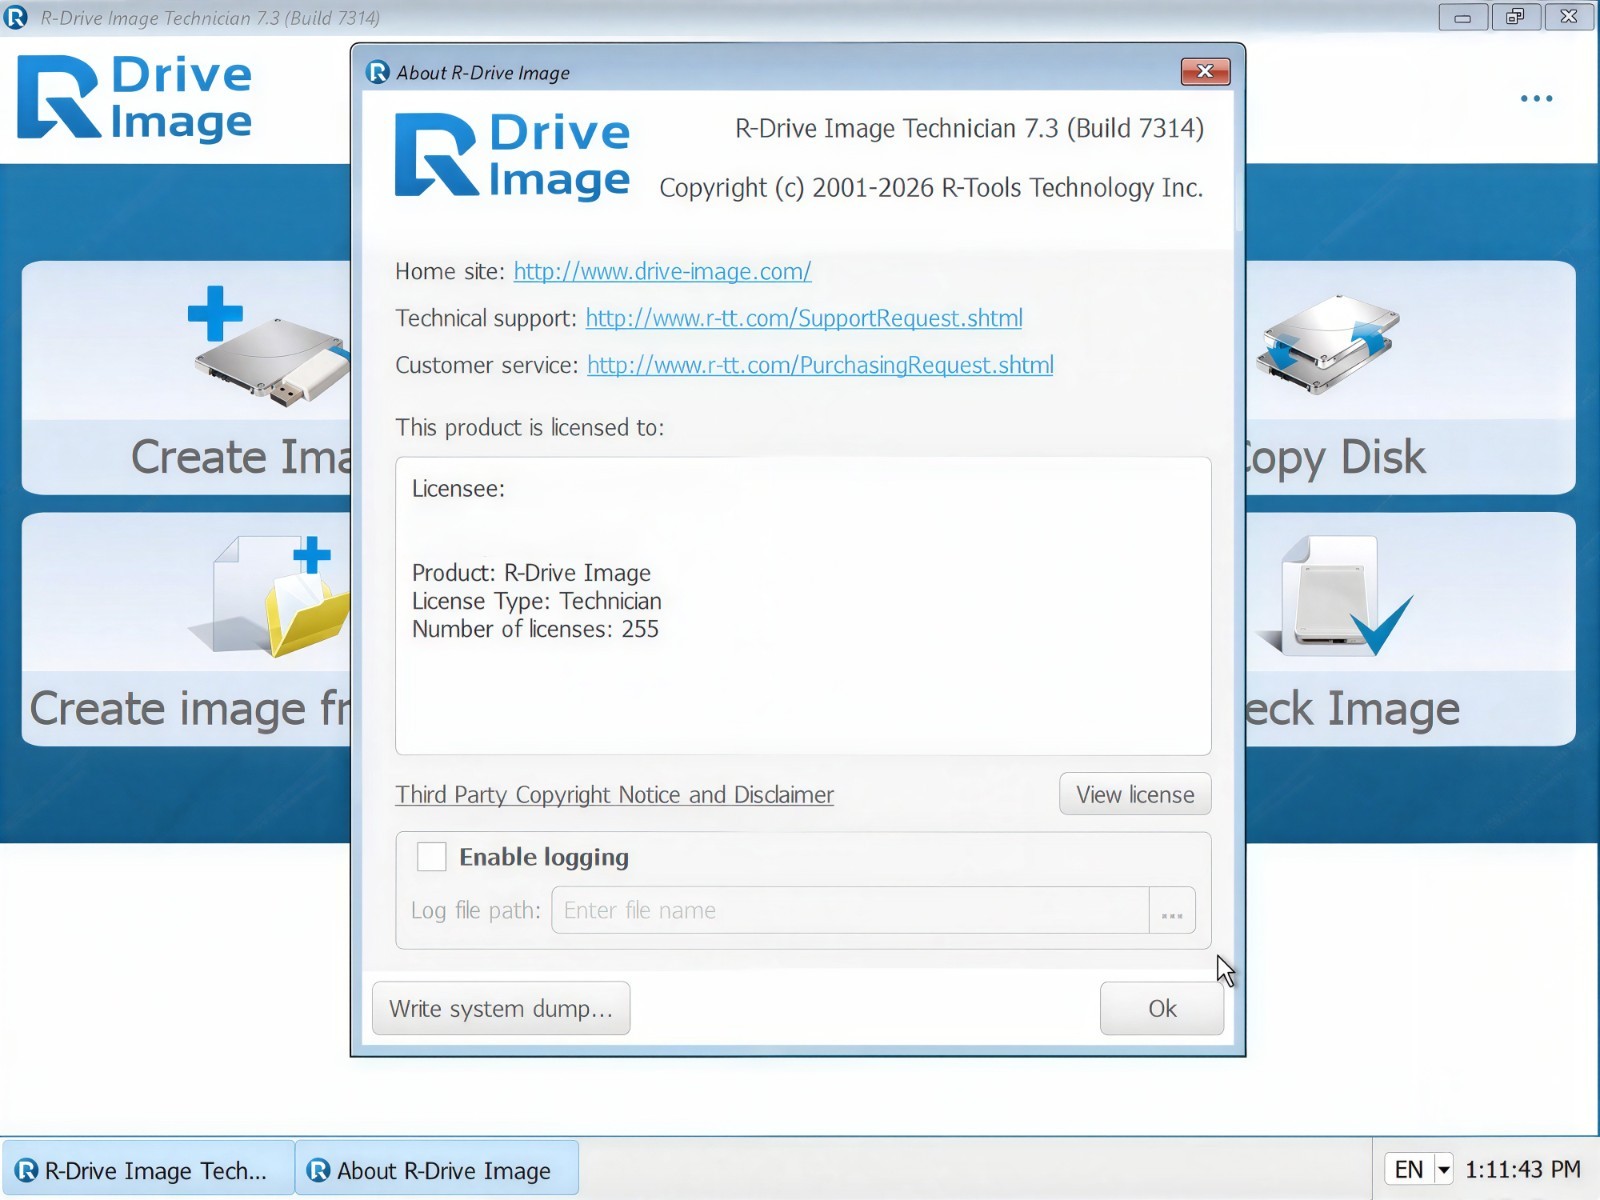This screenshot has height=1200, width=1600.
Task: Click the Create image from files label
Action: 190,709
